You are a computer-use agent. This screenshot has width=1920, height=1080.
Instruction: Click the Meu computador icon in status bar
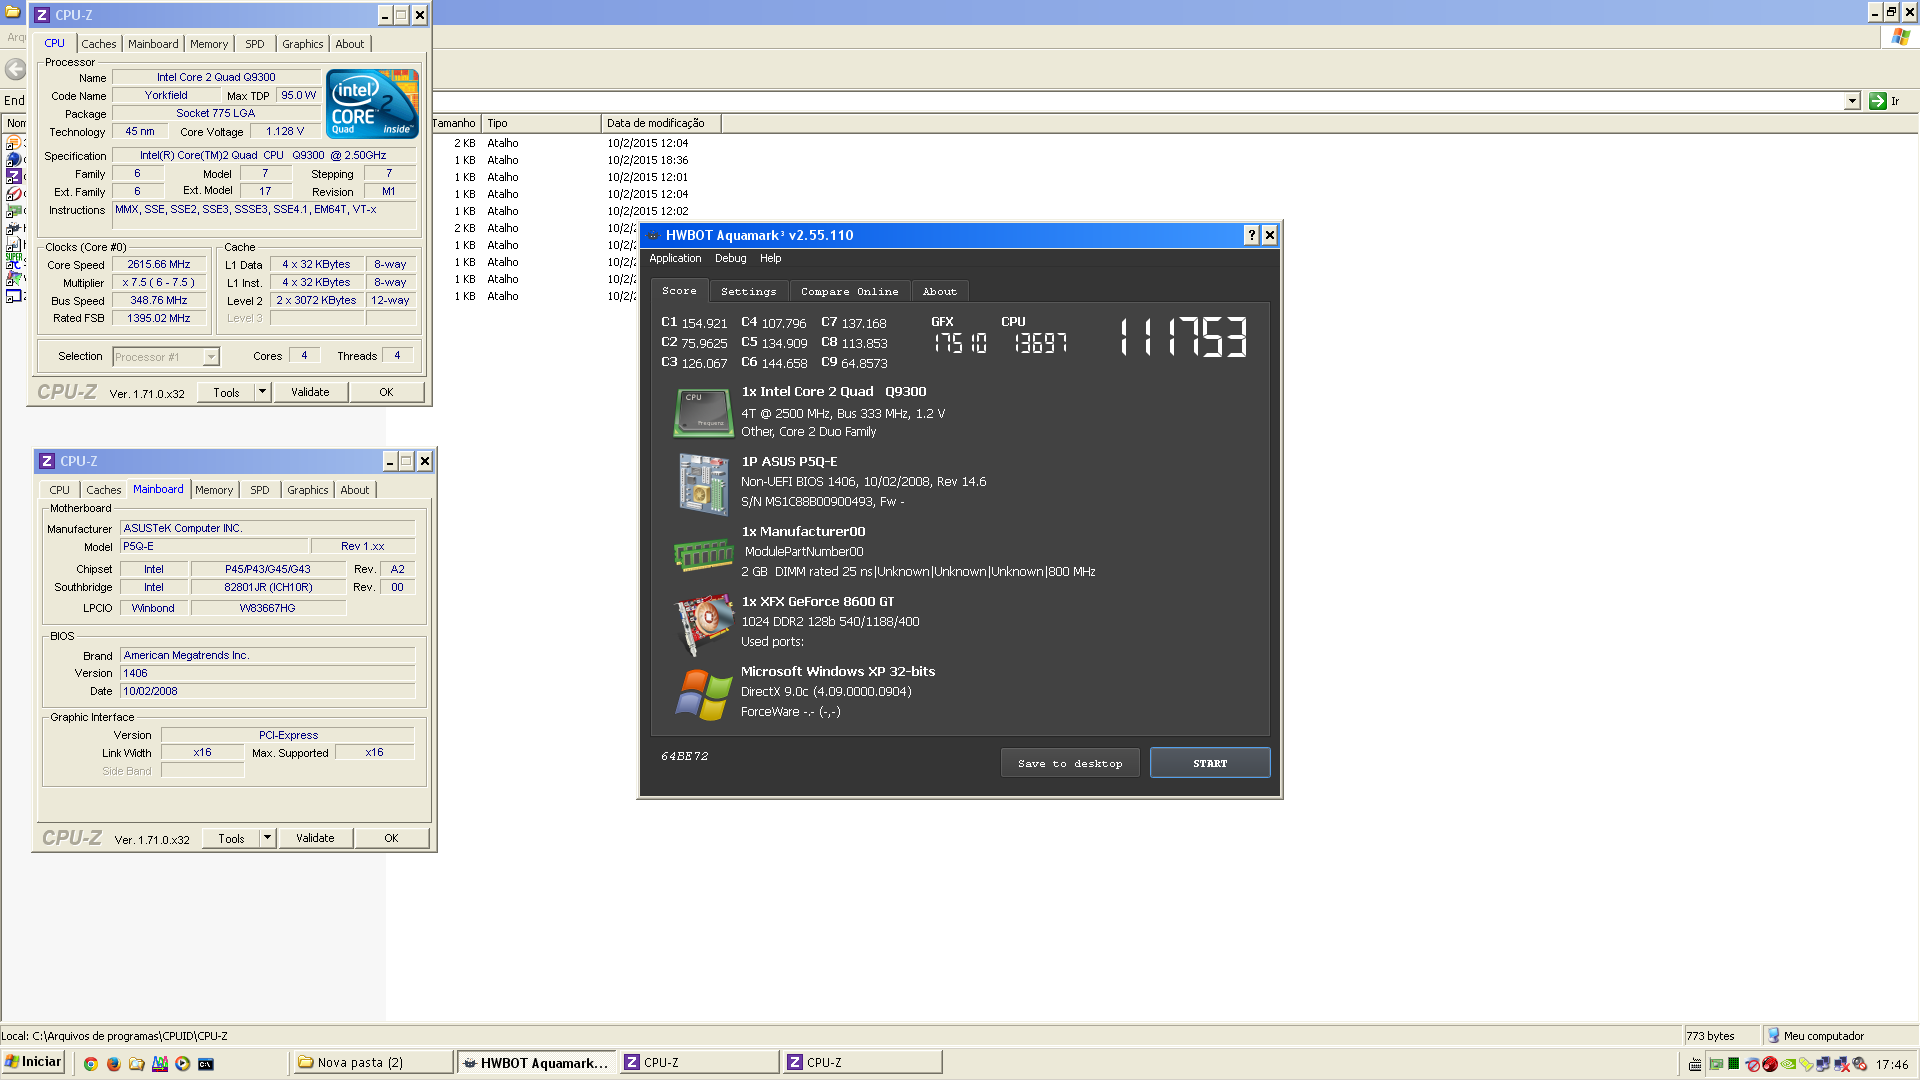(1773, 1036)
